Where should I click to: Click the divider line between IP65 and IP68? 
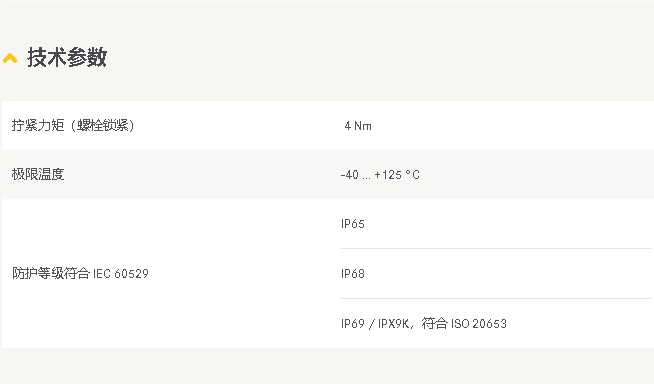[x=496, y=248]
